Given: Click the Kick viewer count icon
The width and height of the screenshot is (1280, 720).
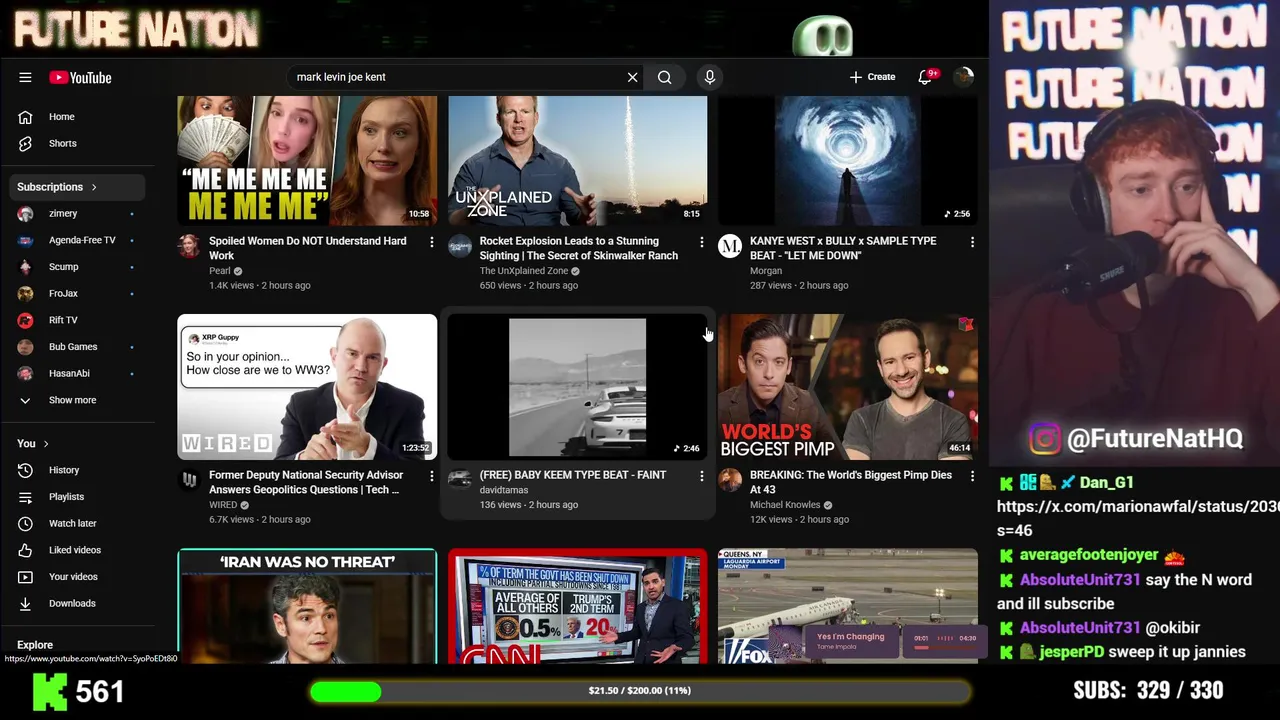Looking at the screenshot, I should pyautogui.click(x=50, y=691).
